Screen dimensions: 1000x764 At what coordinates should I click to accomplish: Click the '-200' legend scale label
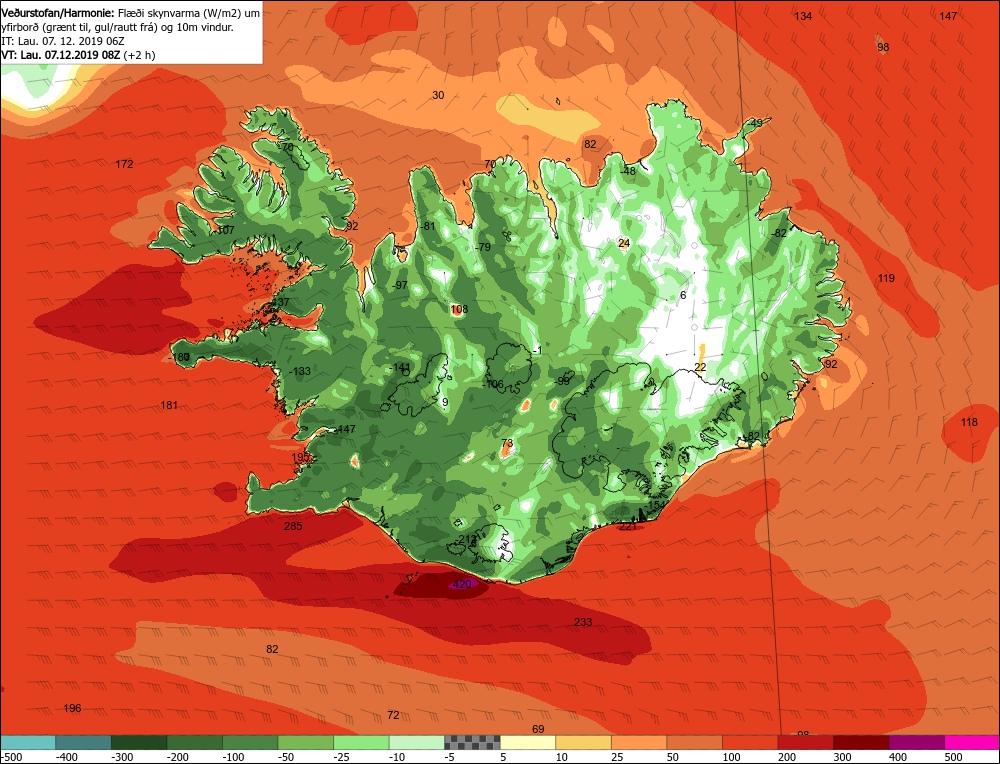click(178, 757)
